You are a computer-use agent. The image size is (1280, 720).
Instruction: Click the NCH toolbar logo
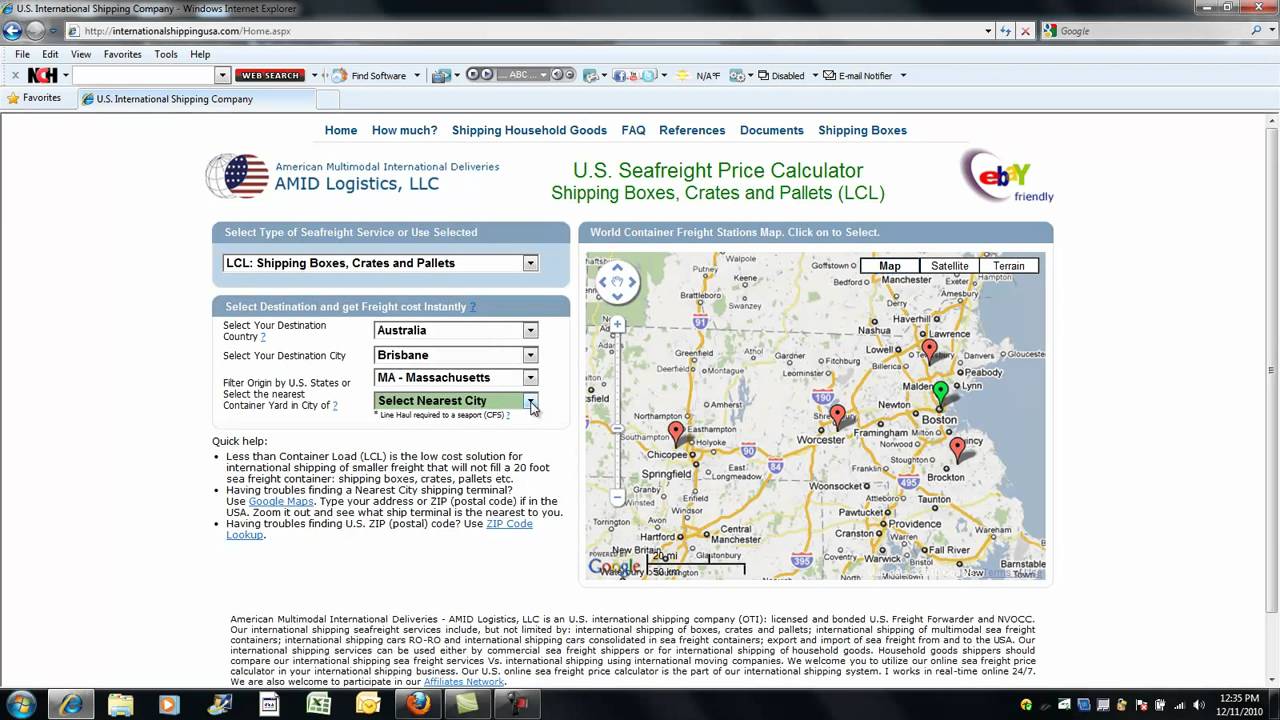pyautogui.click(x=43, y=75)
